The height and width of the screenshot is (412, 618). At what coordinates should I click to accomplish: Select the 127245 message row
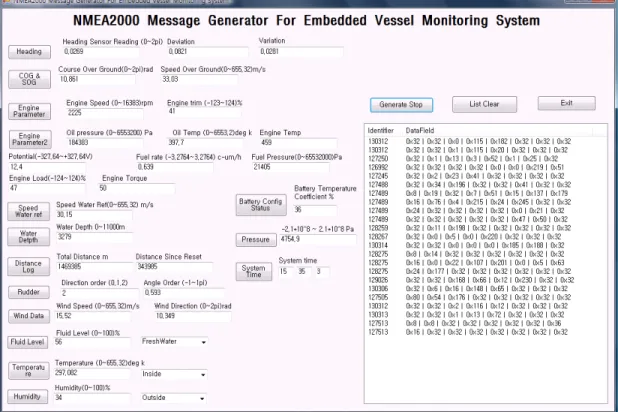click(486, 176)
